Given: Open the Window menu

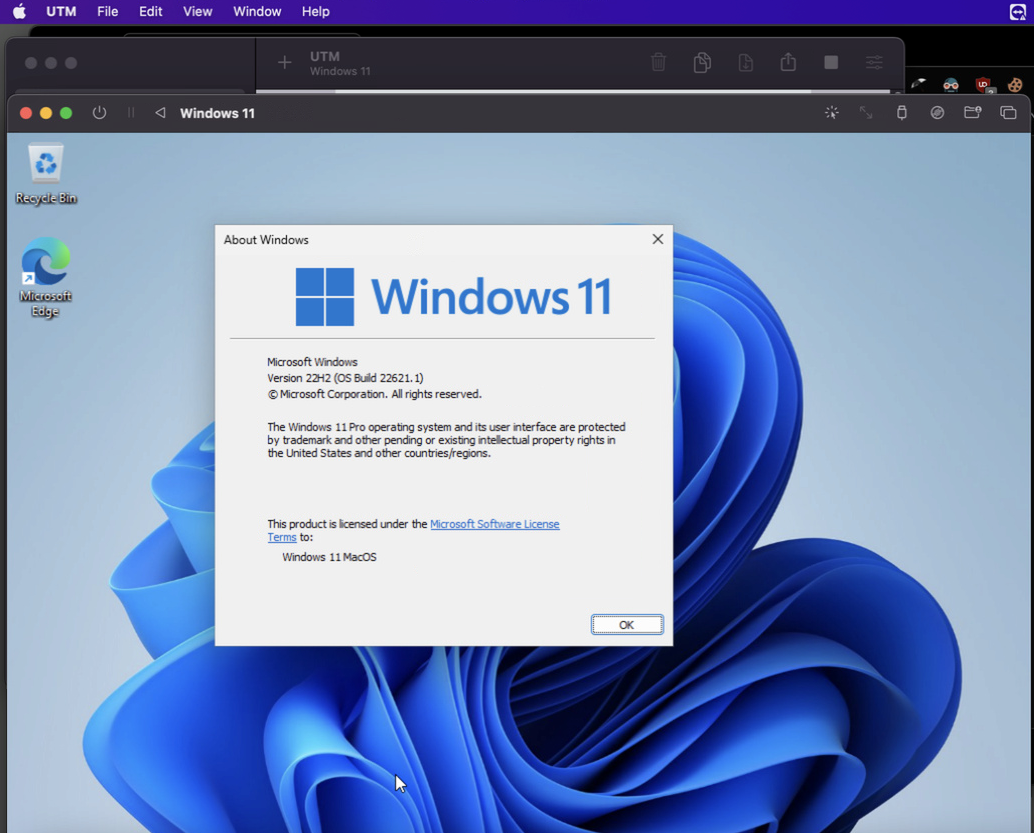Looking at the screenshot, I should click(257, 11).
